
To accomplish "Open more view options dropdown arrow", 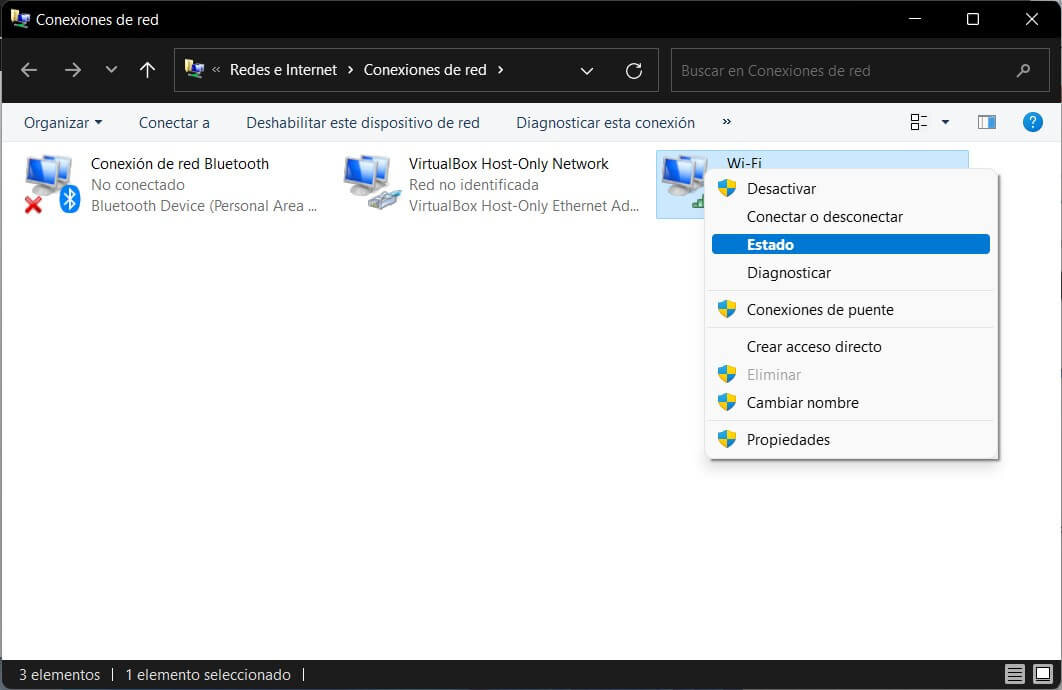I will tap(946, 122).
